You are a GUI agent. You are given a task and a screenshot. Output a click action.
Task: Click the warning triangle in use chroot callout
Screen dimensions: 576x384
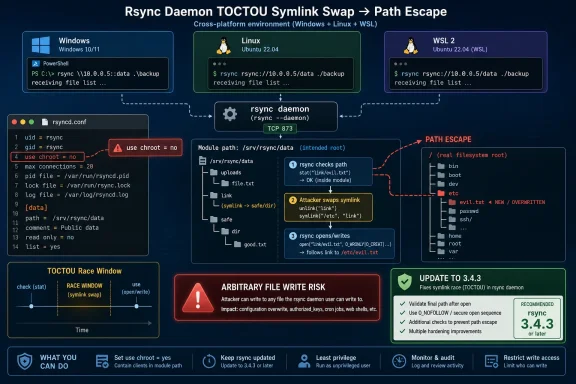[x=118, y=148]
